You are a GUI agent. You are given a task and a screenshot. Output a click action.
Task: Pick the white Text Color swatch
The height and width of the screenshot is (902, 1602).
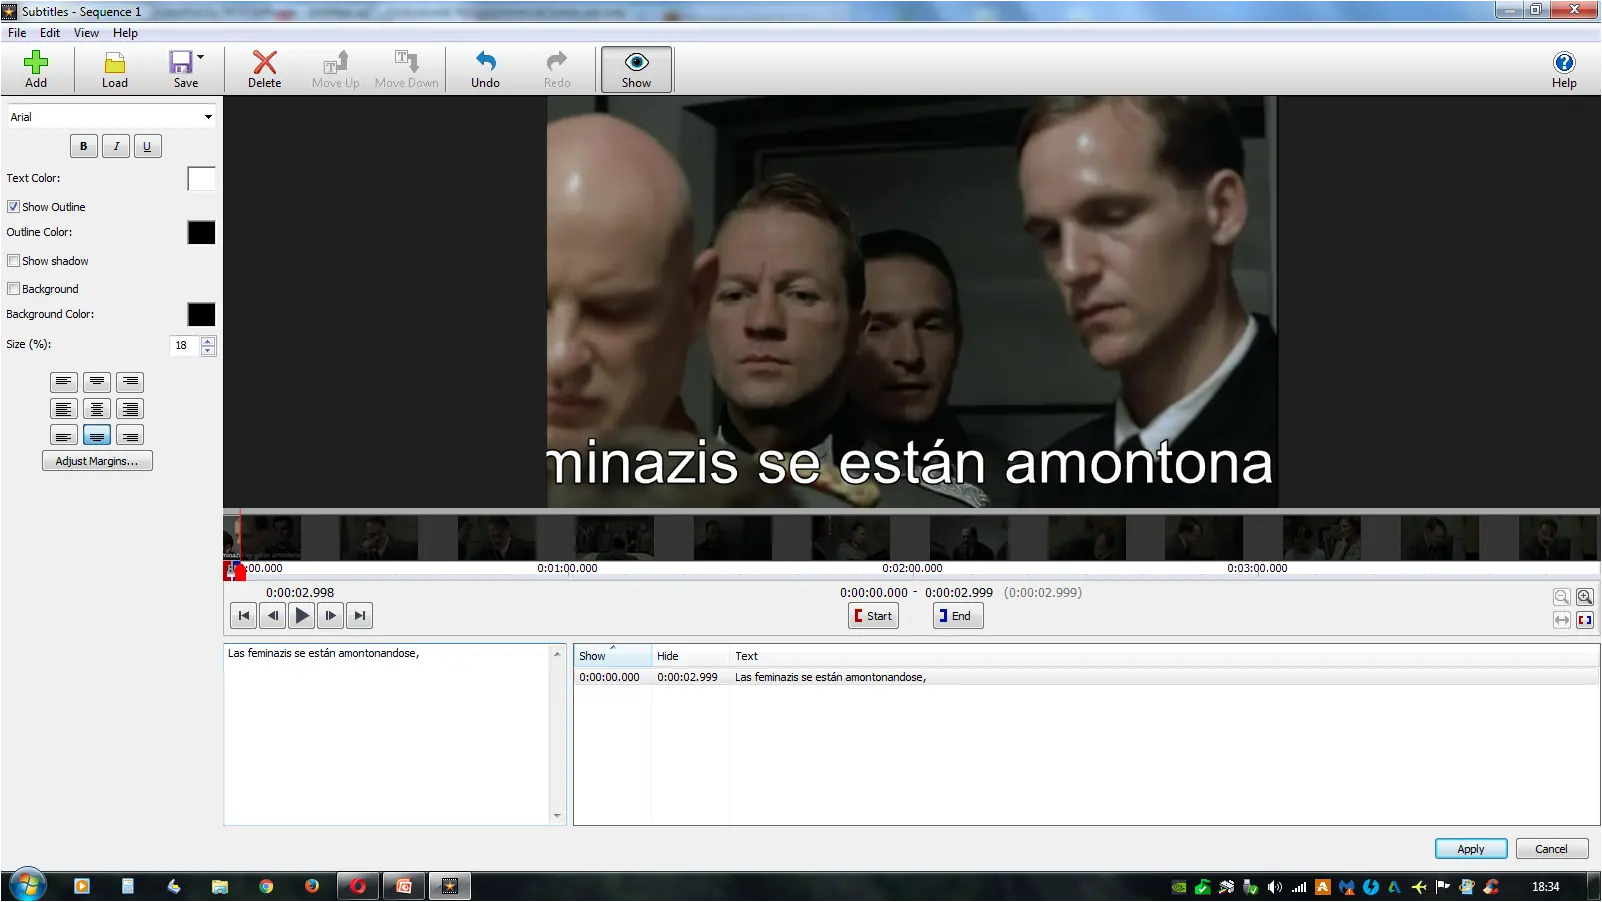(x=201, y=179)
